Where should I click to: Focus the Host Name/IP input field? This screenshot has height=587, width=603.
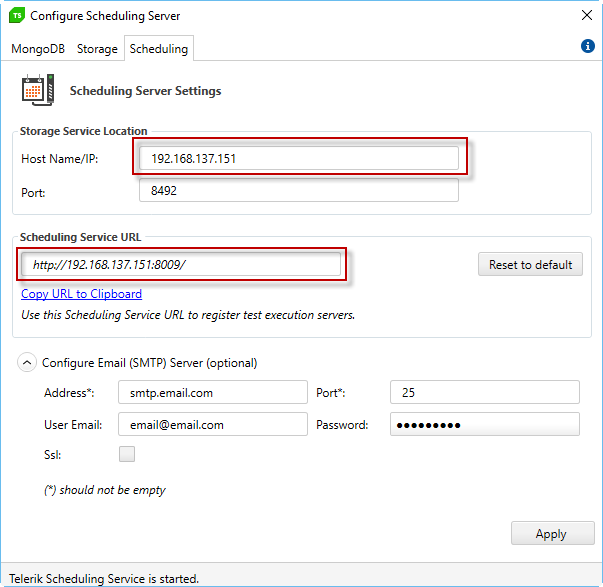(x=299, y=158)
